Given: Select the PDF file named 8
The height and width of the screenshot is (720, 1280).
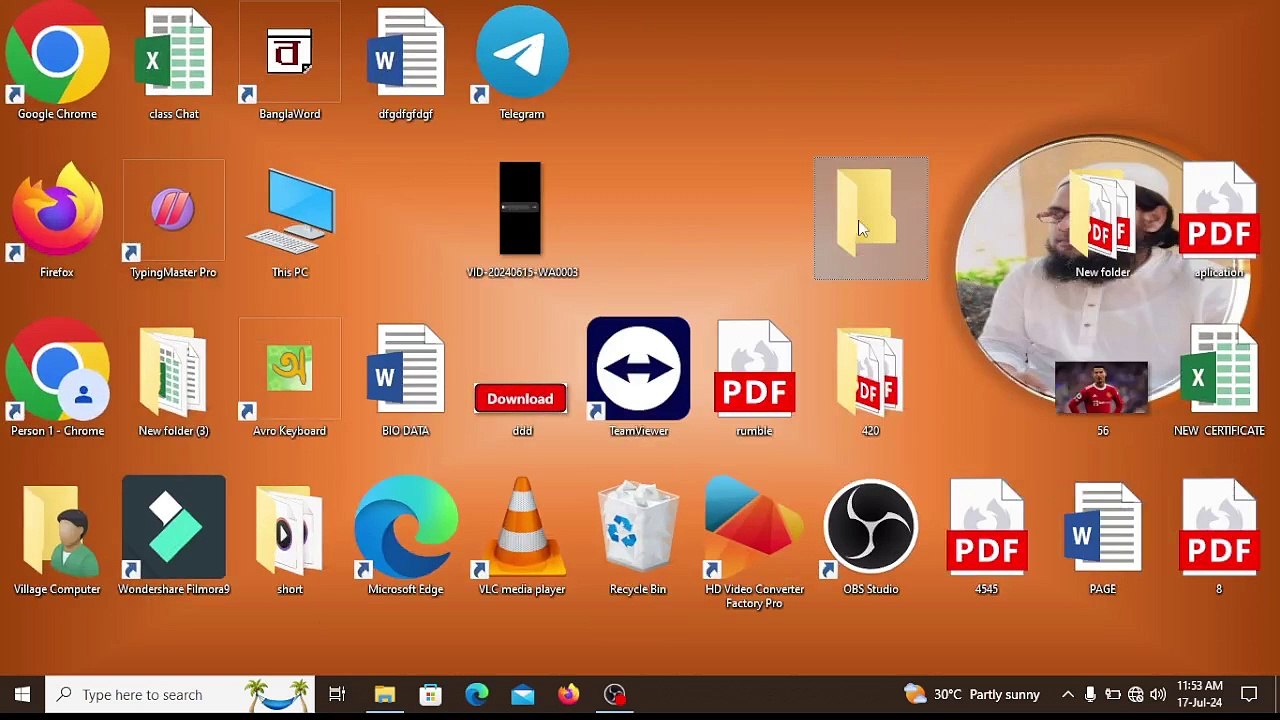Looking at the screenshot, I should coord(1219,537).
